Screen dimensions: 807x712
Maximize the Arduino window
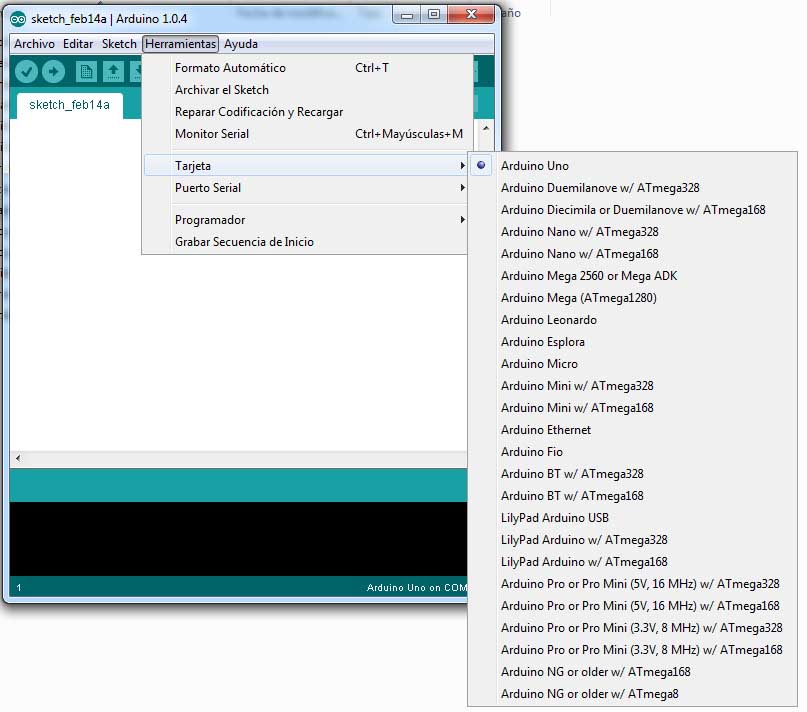(x=434, y=15)
